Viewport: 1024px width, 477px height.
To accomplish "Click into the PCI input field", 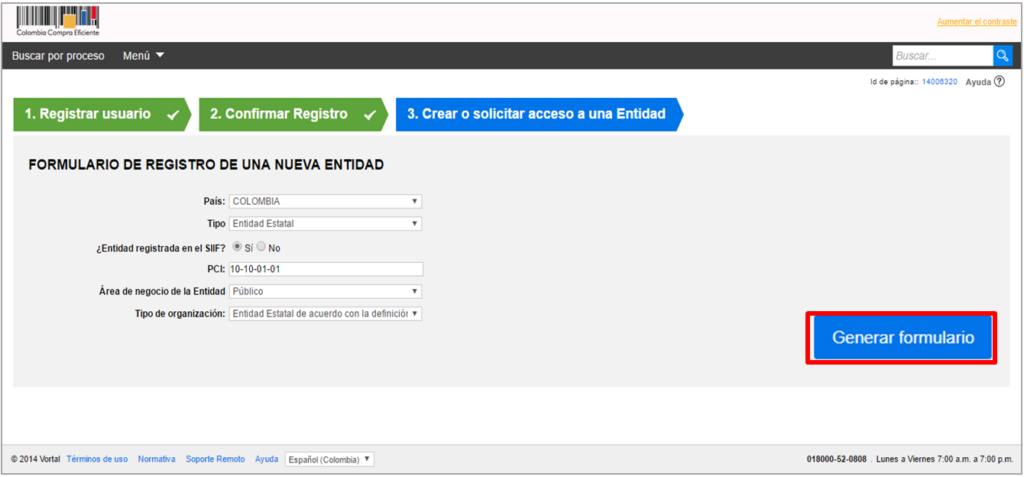I will pyautogui.click(x=325, y=269).
